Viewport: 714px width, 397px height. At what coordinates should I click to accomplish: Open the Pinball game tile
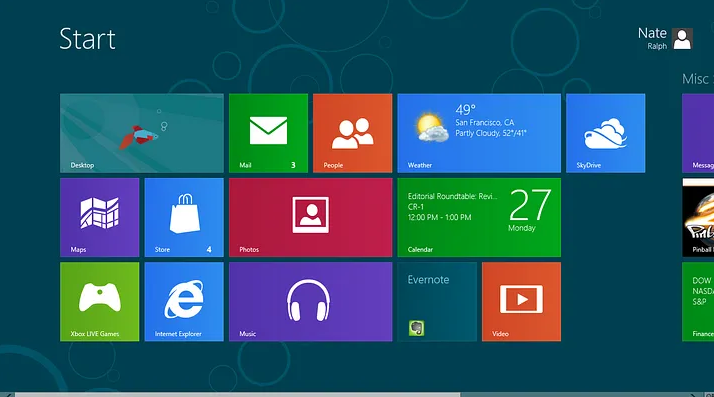[x=698, y=217]
